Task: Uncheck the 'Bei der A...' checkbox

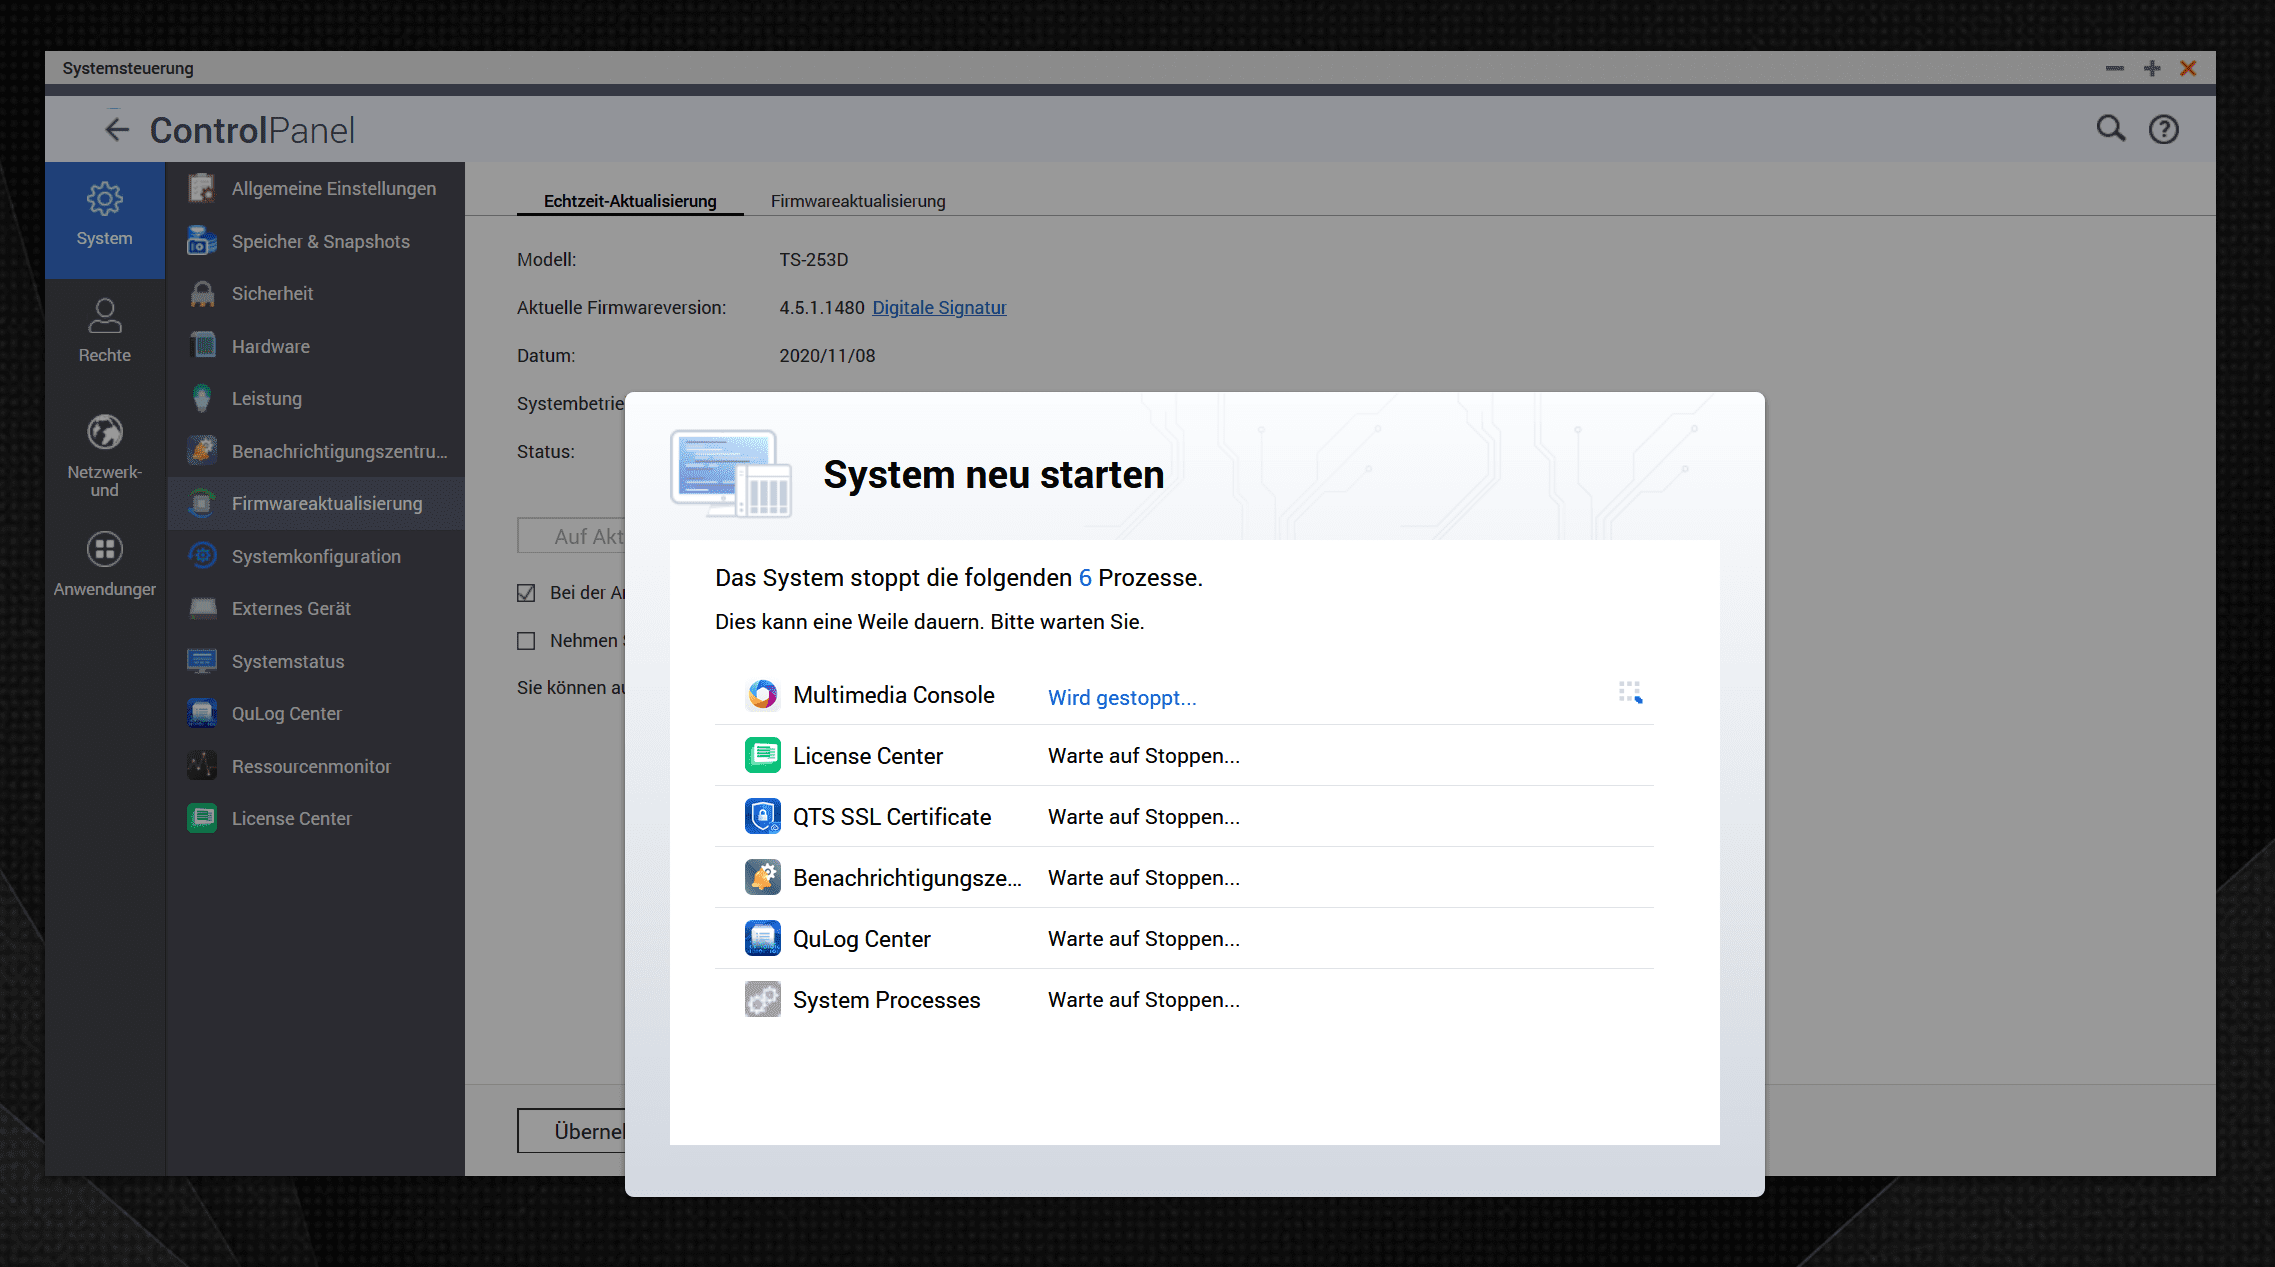Action: (x=526, y=593)
